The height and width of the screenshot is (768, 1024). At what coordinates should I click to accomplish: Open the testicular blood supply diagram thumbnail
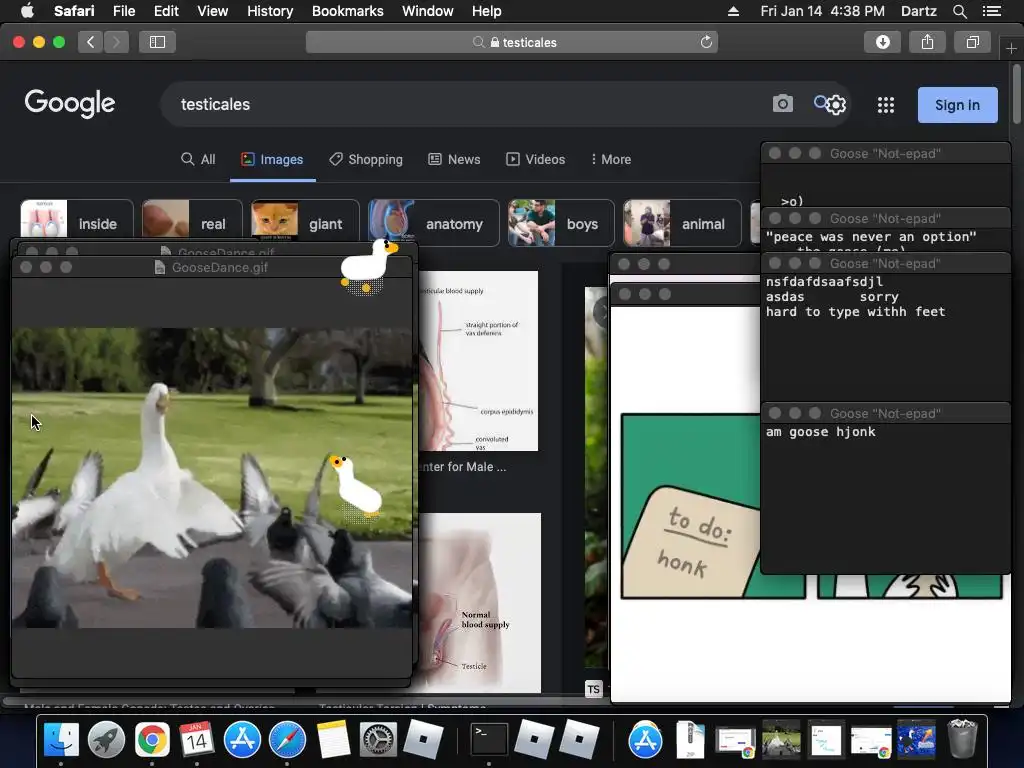[x=478, y=361]
